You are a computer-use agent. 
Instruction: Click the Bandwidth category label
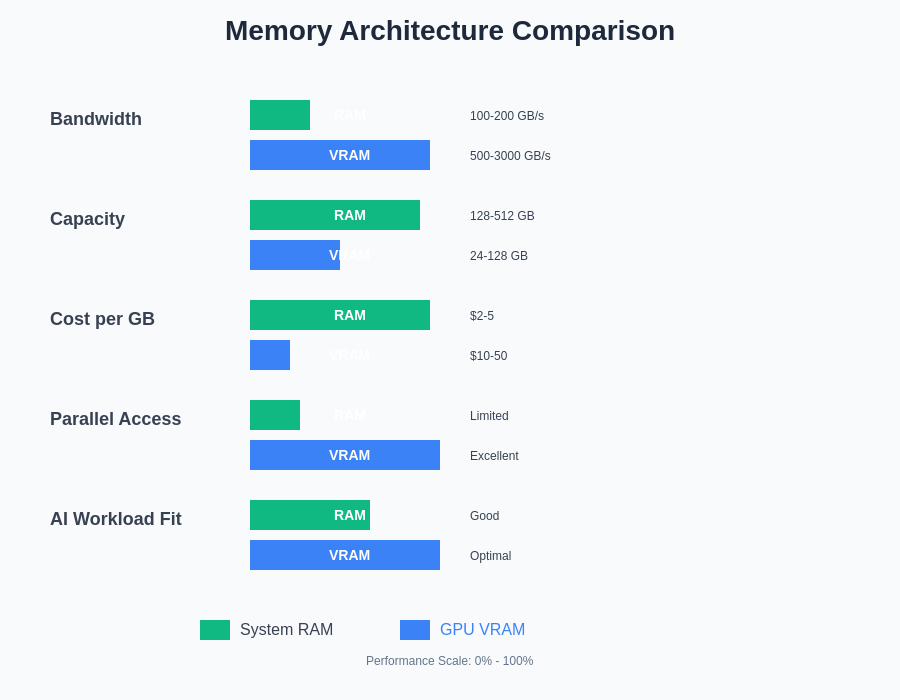click(96, 119)
